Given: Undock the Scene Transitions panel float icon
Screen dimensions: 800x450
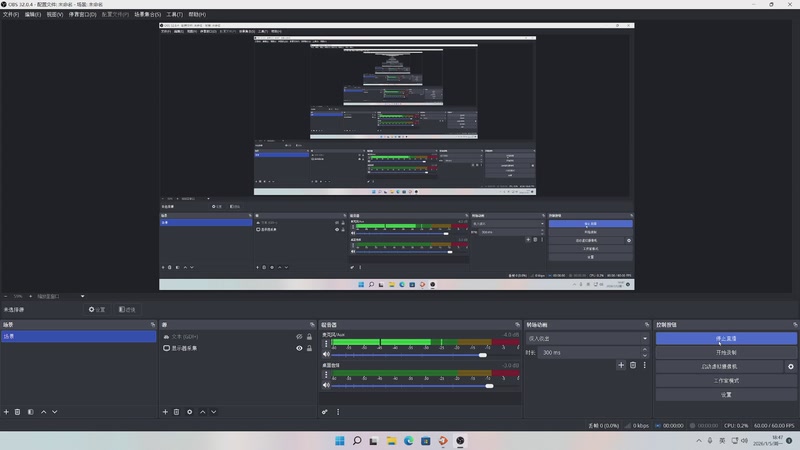Looking at the screenshot, I should pos(646,324).
